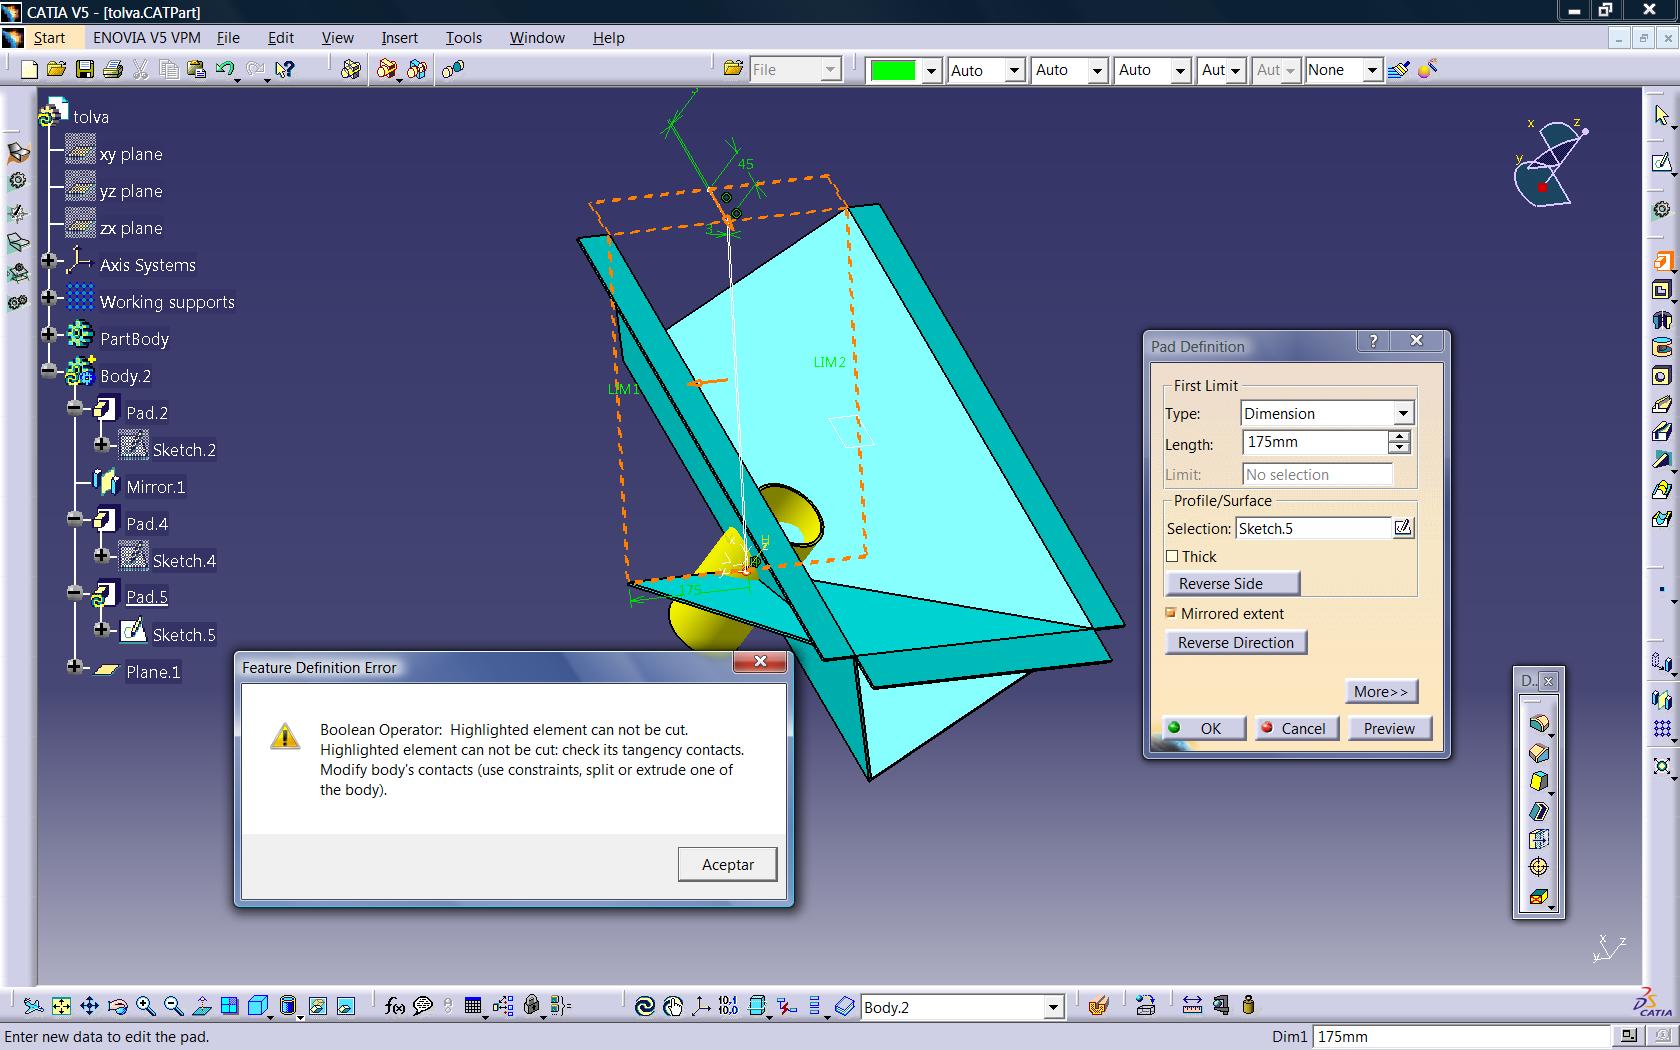Click the Save icon

click(85, 69)
